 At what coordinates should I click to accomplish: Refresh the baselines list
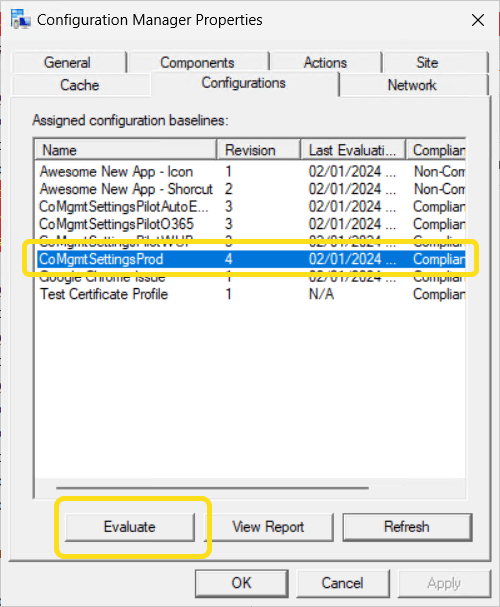point(407,527)
